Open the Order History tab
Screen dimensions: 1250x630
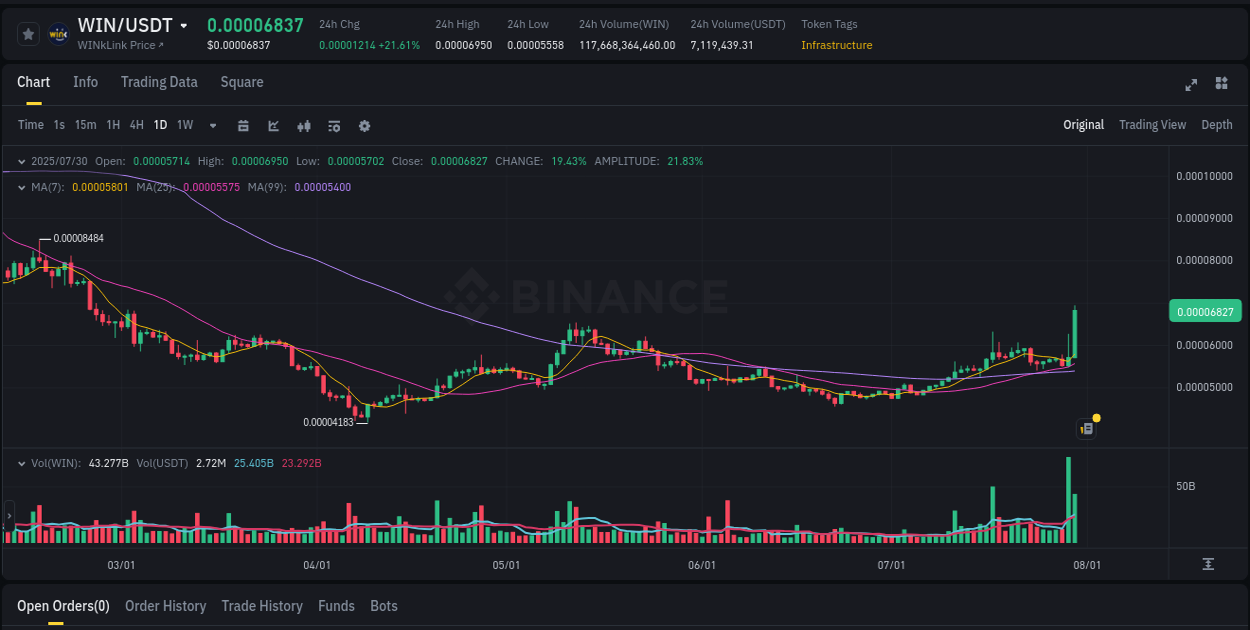click(x=165, y=606)
